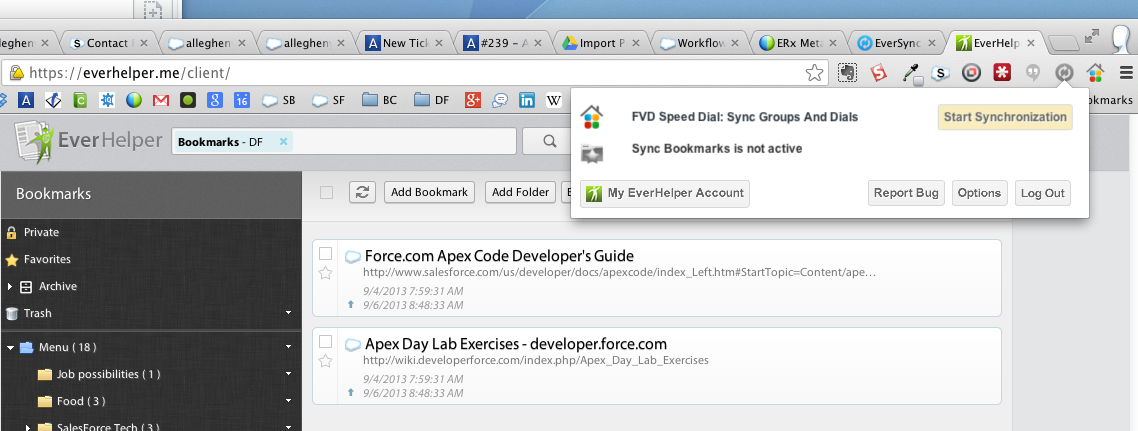This screenshot has height=431, width=1138.
Task: Open My EverHelper Account
Action: (665, 193)
